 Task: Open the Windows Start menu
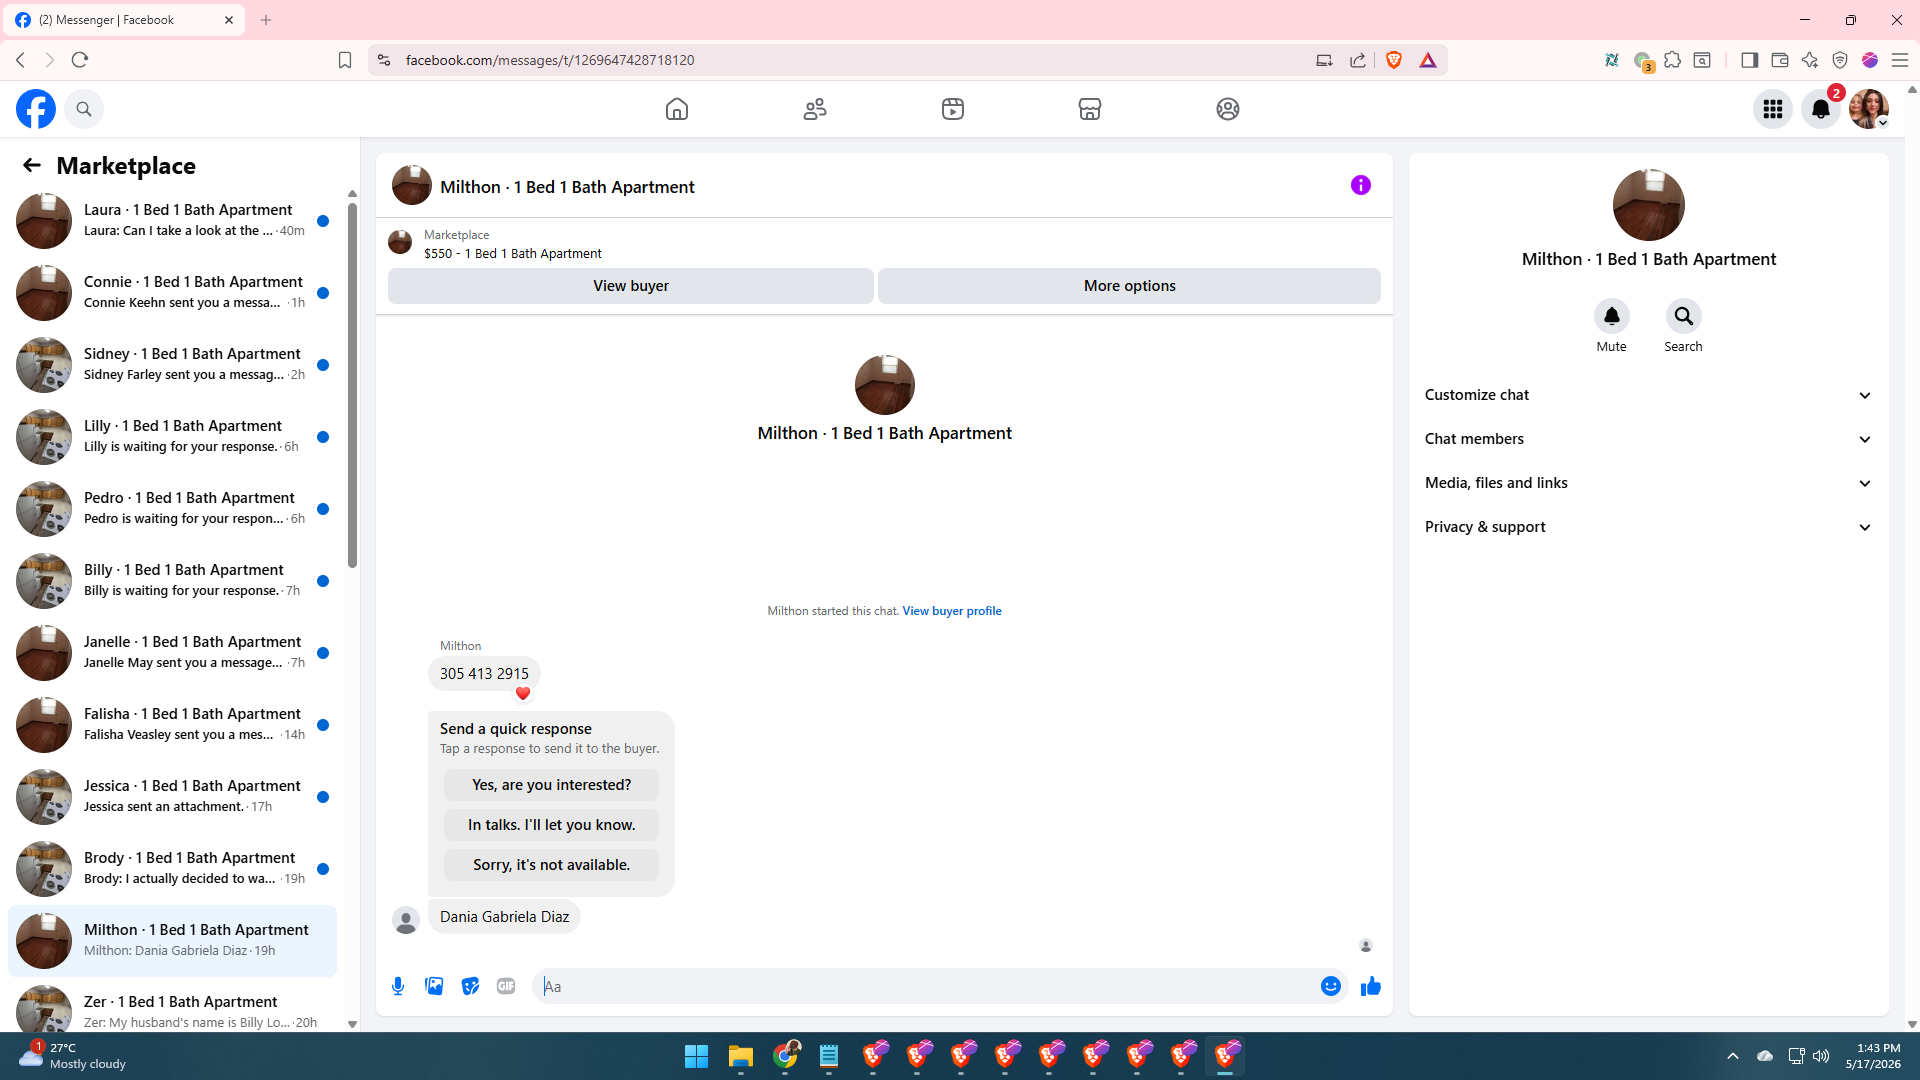click(x=696, y=1056)
